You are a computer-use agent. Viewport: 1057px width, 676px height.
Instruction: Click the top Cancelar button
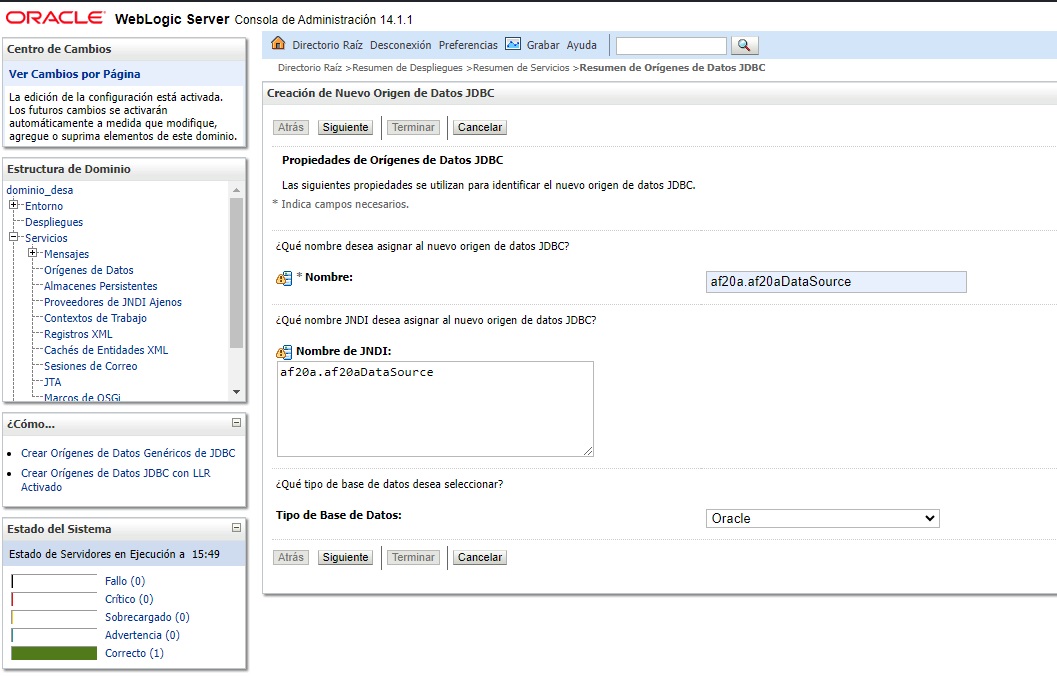pyautogui.click(x=480, y=127)
